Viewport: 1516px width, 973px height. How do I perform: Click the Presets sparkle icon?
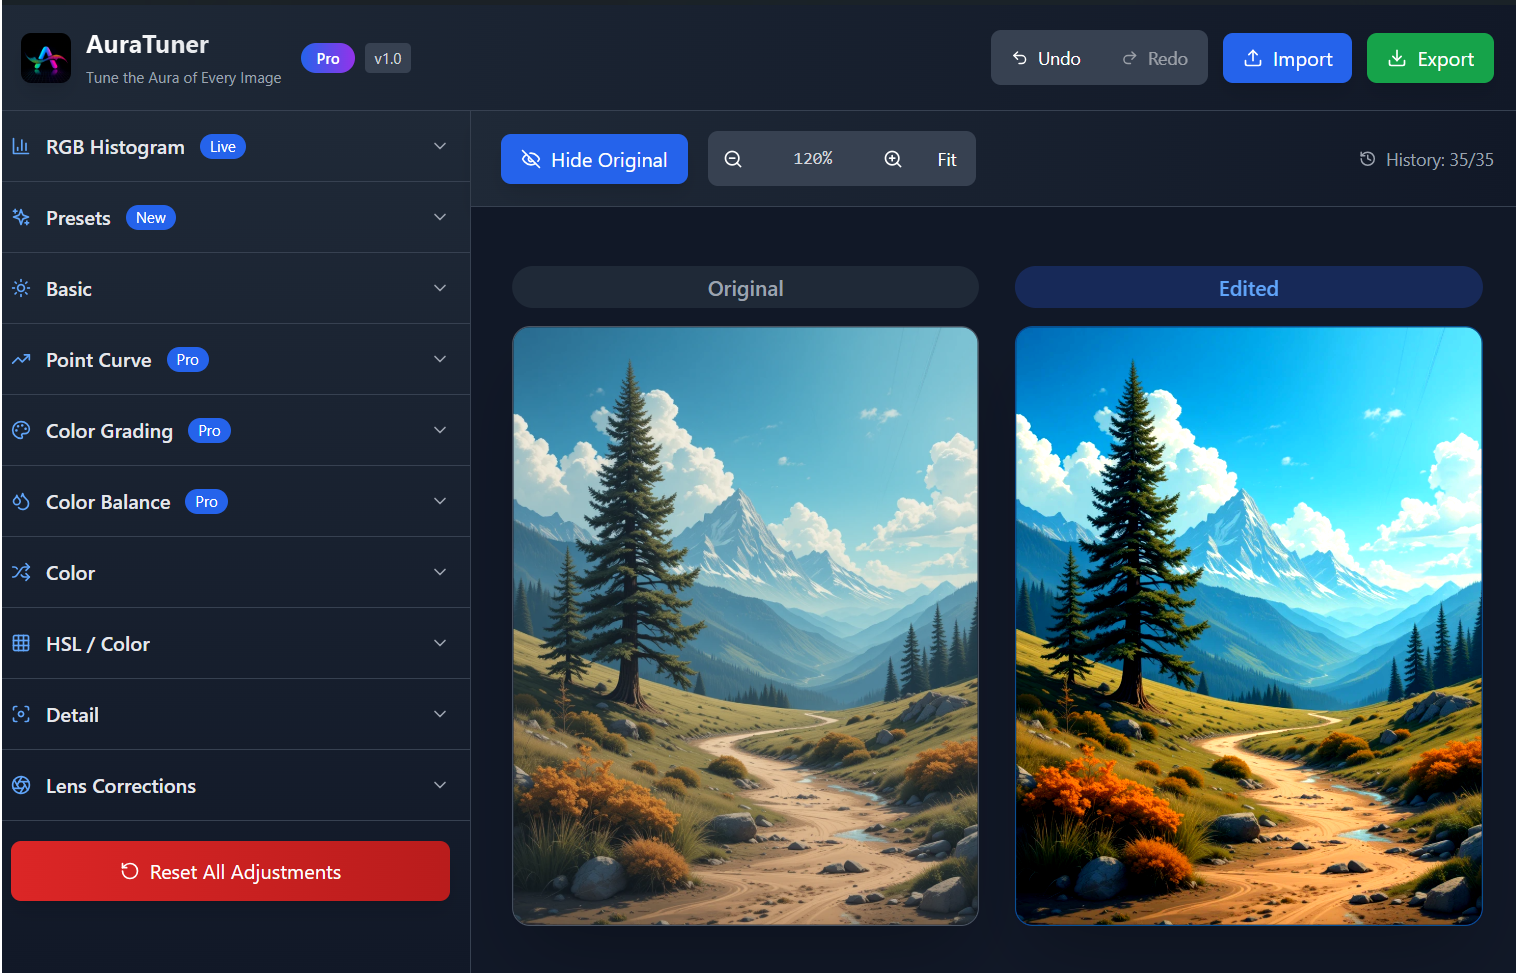(x=21, y=217)
